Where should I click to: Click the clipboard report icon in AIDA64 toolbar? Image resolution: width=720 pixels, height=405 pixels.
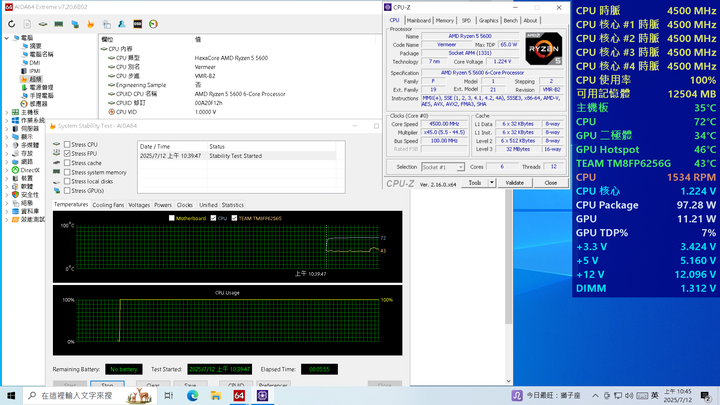(x=107, y=24)
